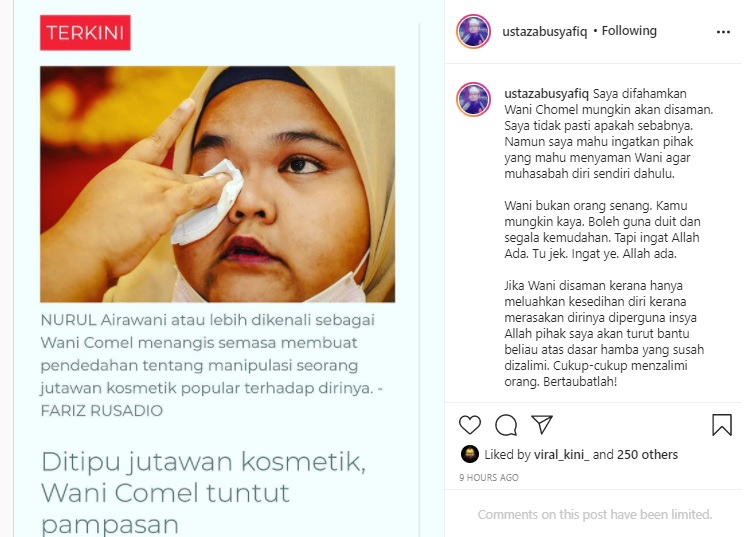Screen dimensions: 747x537
Task: Open ustazabusyafiq username in the caption
Action: (x=546, y=93)
